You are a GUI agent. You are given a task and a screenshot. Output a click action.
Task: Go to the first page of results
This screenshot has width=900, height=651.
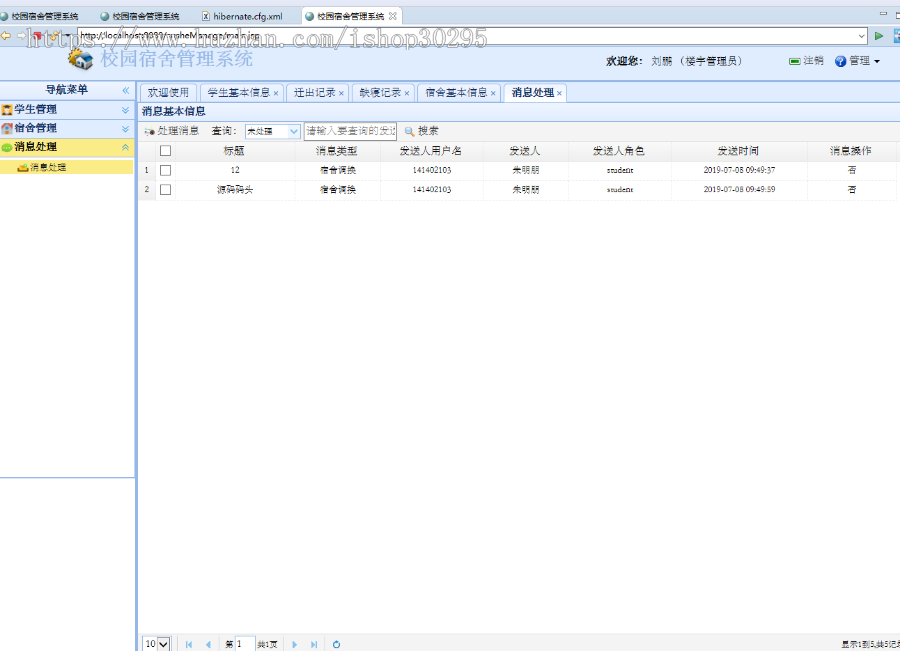pos(189,644)
